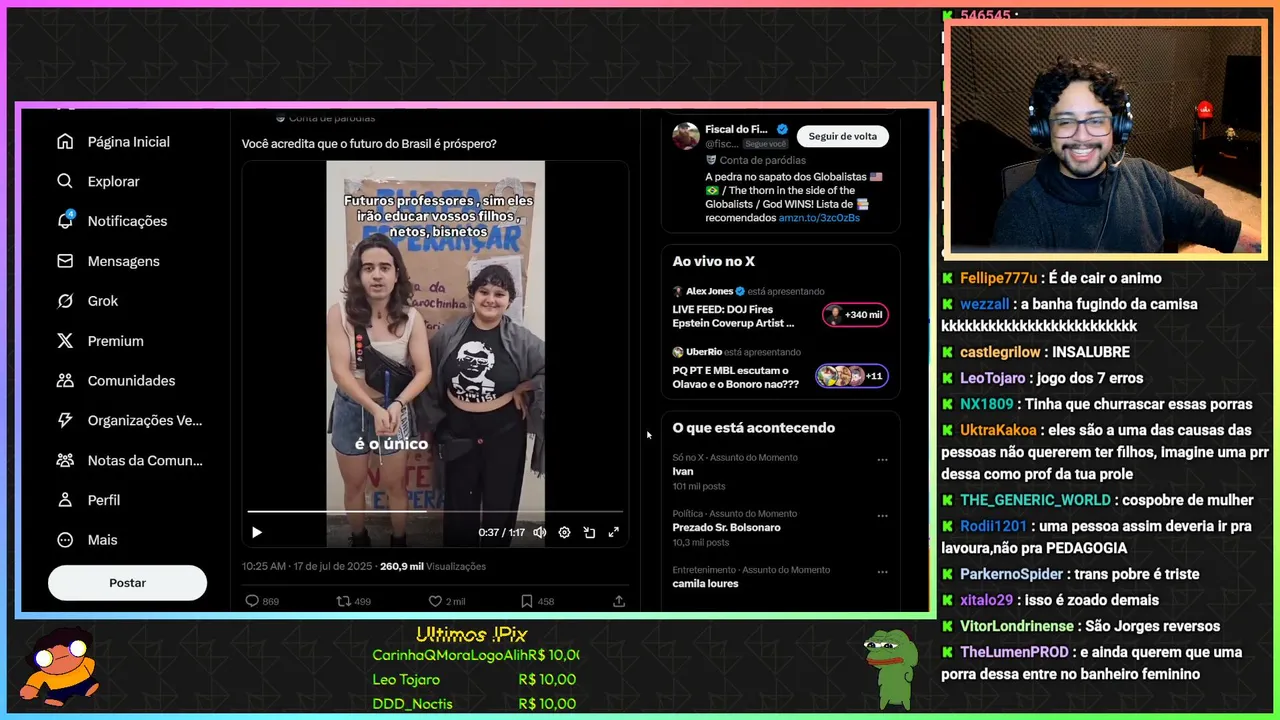
Task: Like the post via heart icon
Action: pyautogui.click(x=435, y=601)
